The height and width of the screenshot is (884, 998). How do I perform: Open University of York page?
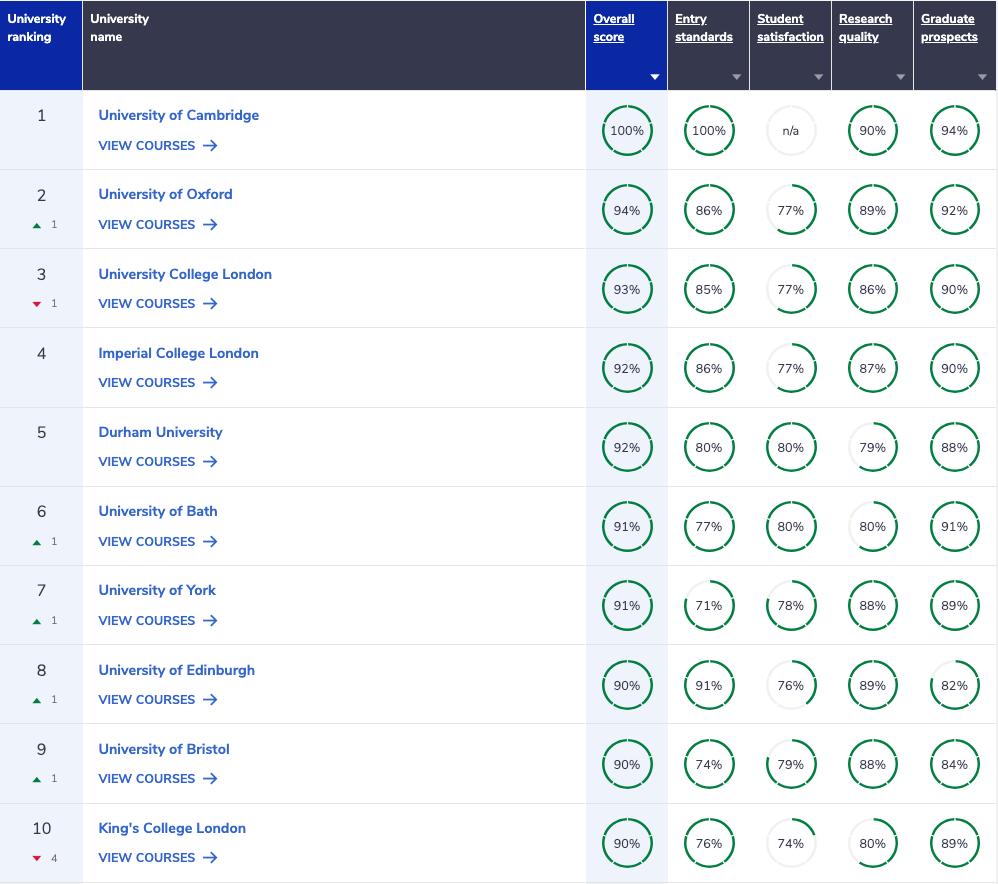pos(157,590)
